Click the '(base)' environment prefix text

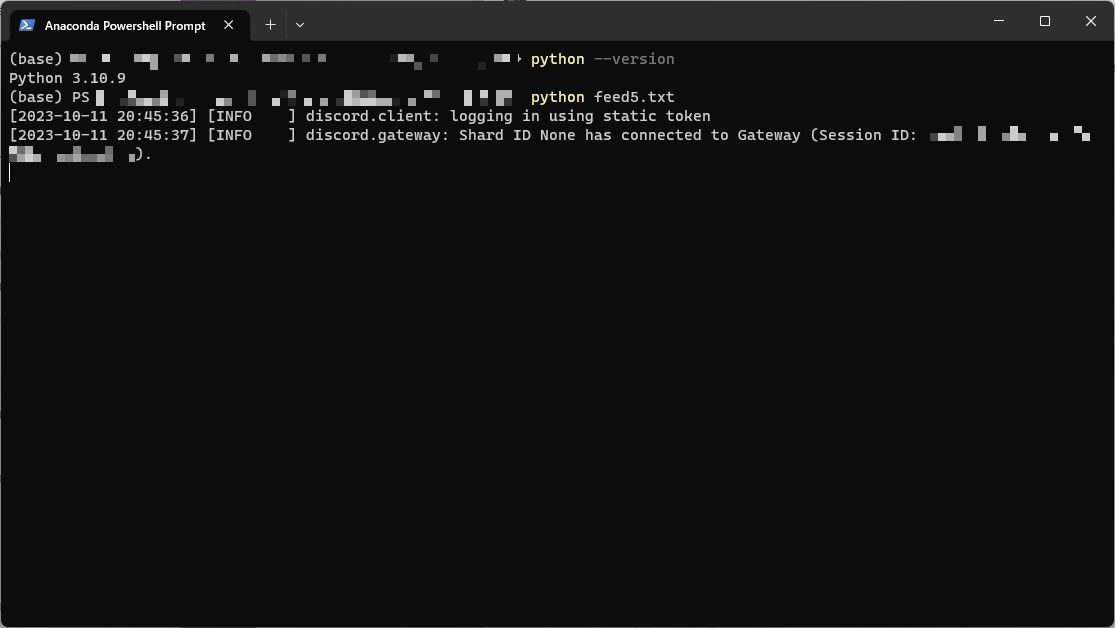(x=34, y=59)
